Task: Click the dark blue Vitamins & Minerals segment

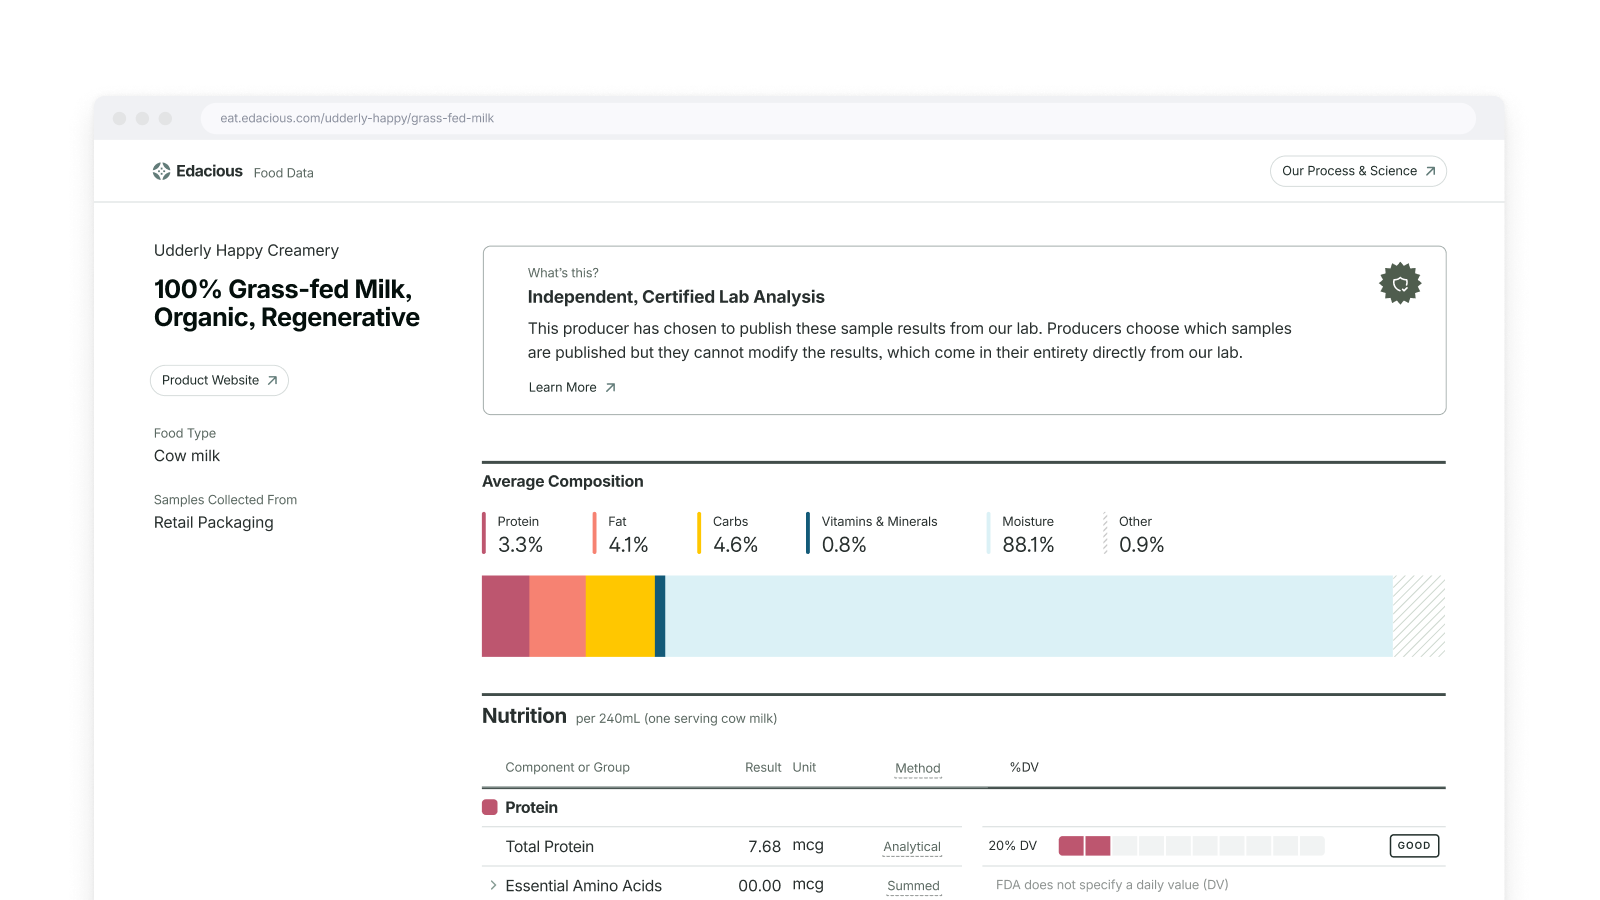Action: pos(660,616)
